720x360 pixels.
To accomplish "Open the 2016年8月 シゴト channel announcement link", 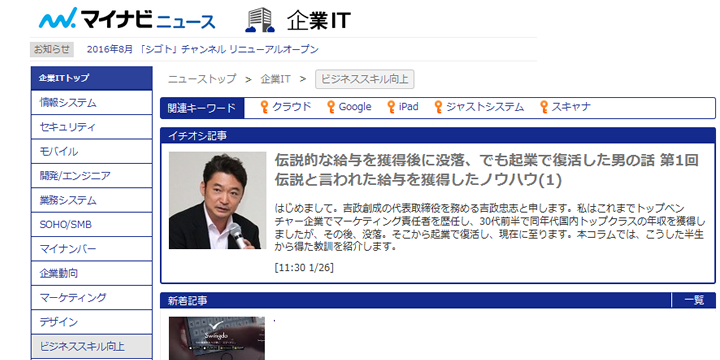I will click(x=202, y=49).
